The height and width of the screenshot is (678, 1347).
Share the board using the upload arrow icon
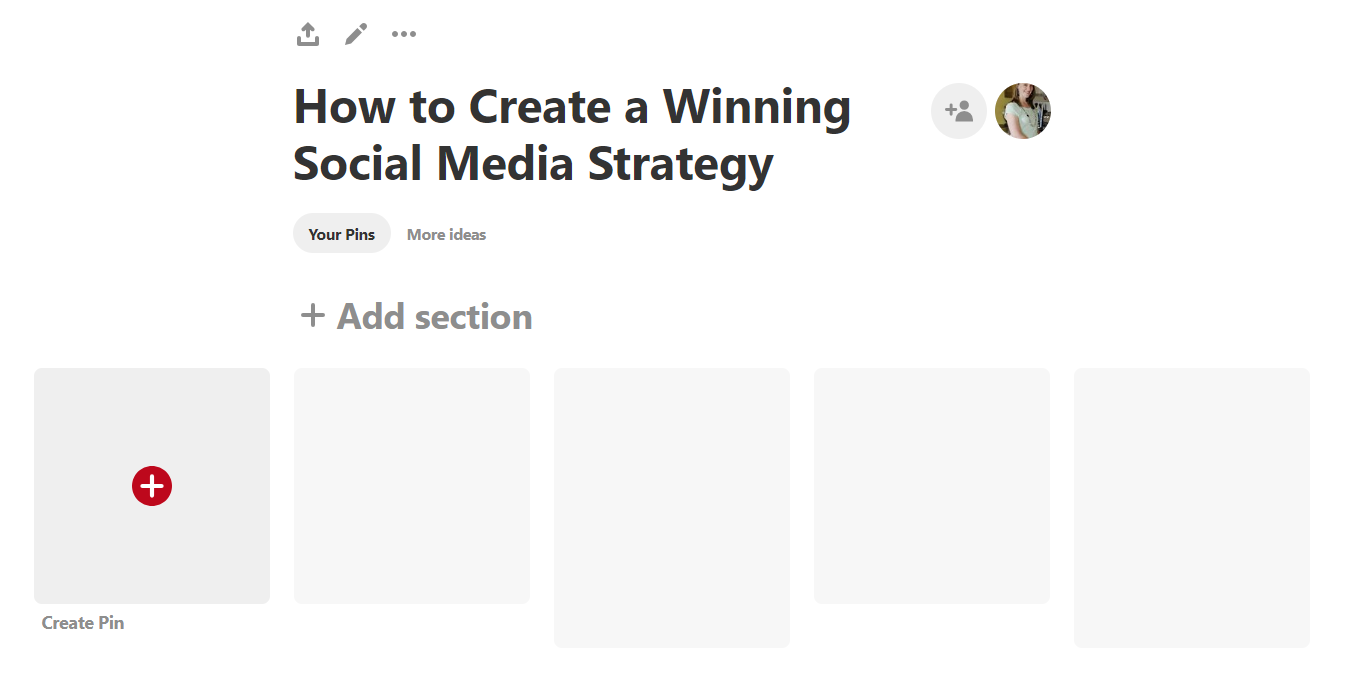click(307, 33)
